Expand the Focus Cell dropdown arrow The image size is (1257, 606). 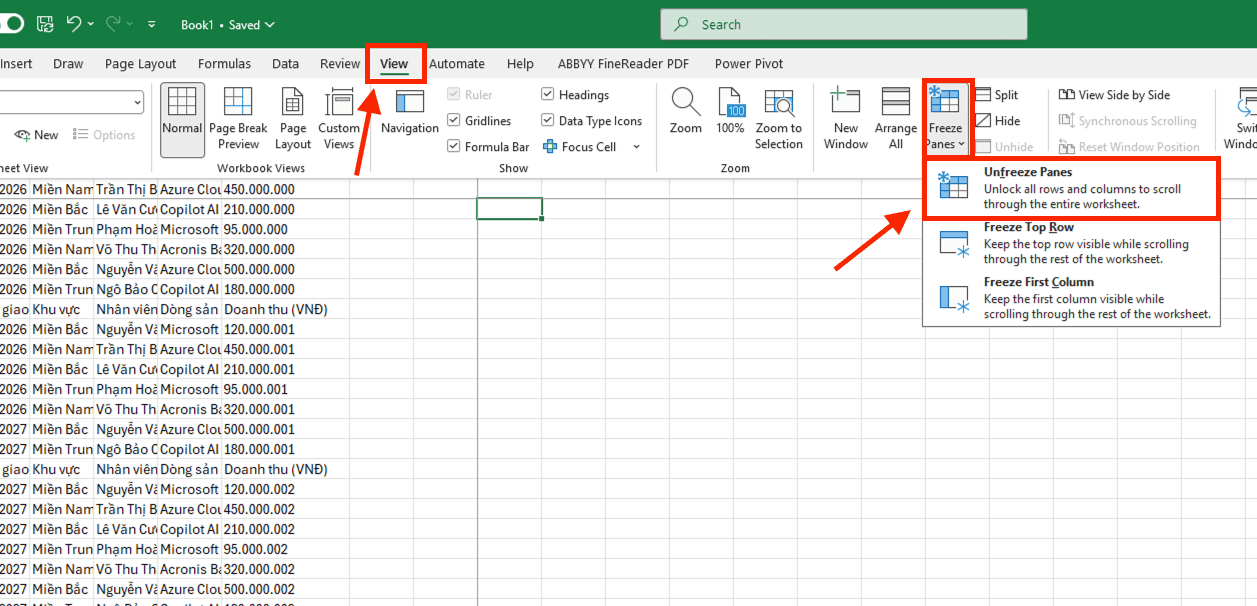click(x=637, y=147)
